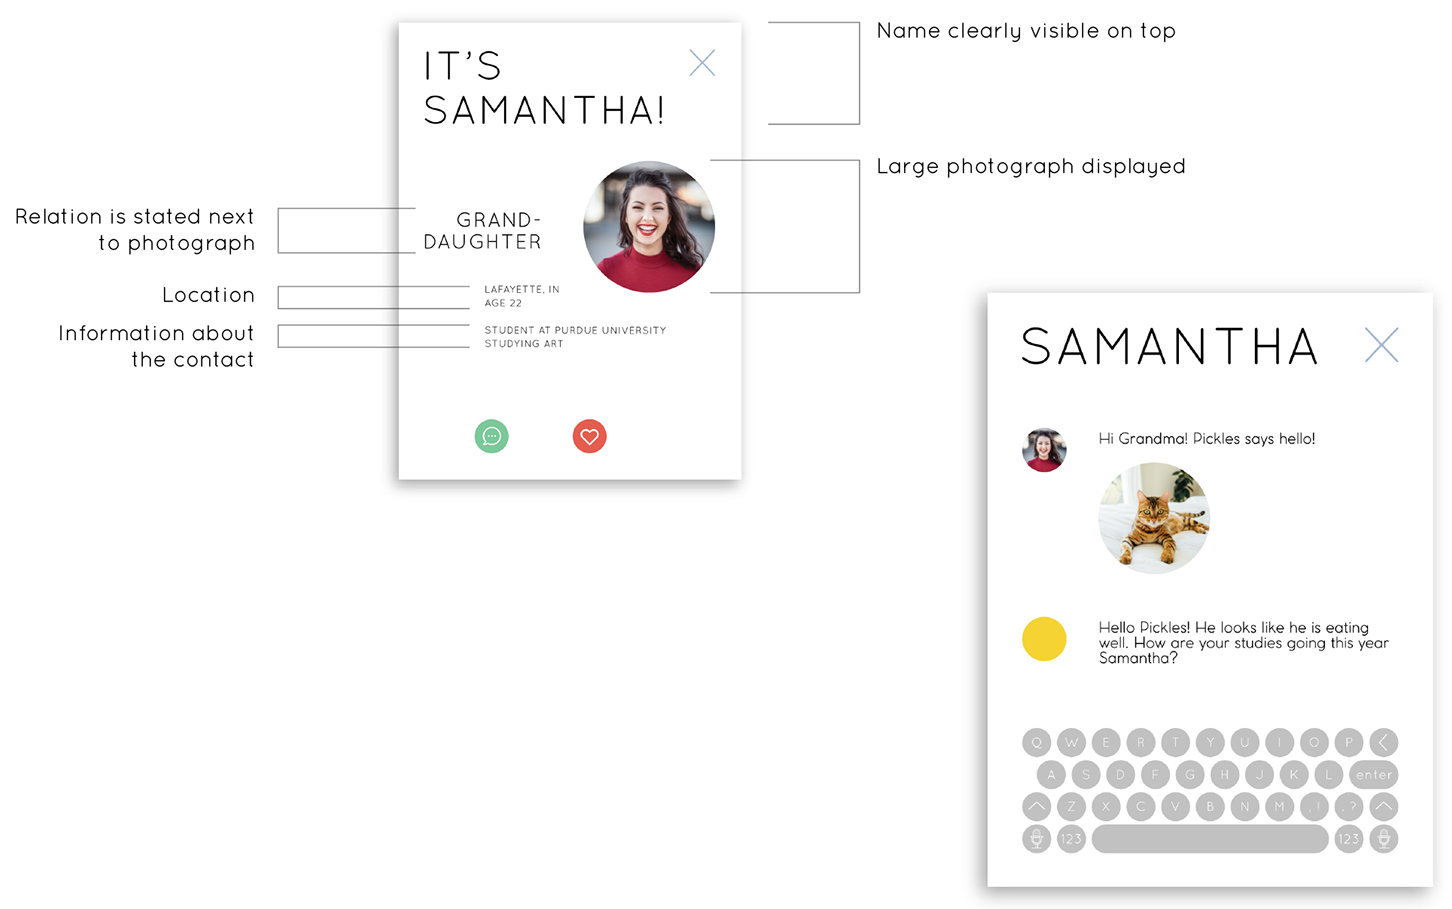Tap the backspace key on the keyboard
The width and height of the screenshot is (1452, 909).
click(x=1383, y=742)
